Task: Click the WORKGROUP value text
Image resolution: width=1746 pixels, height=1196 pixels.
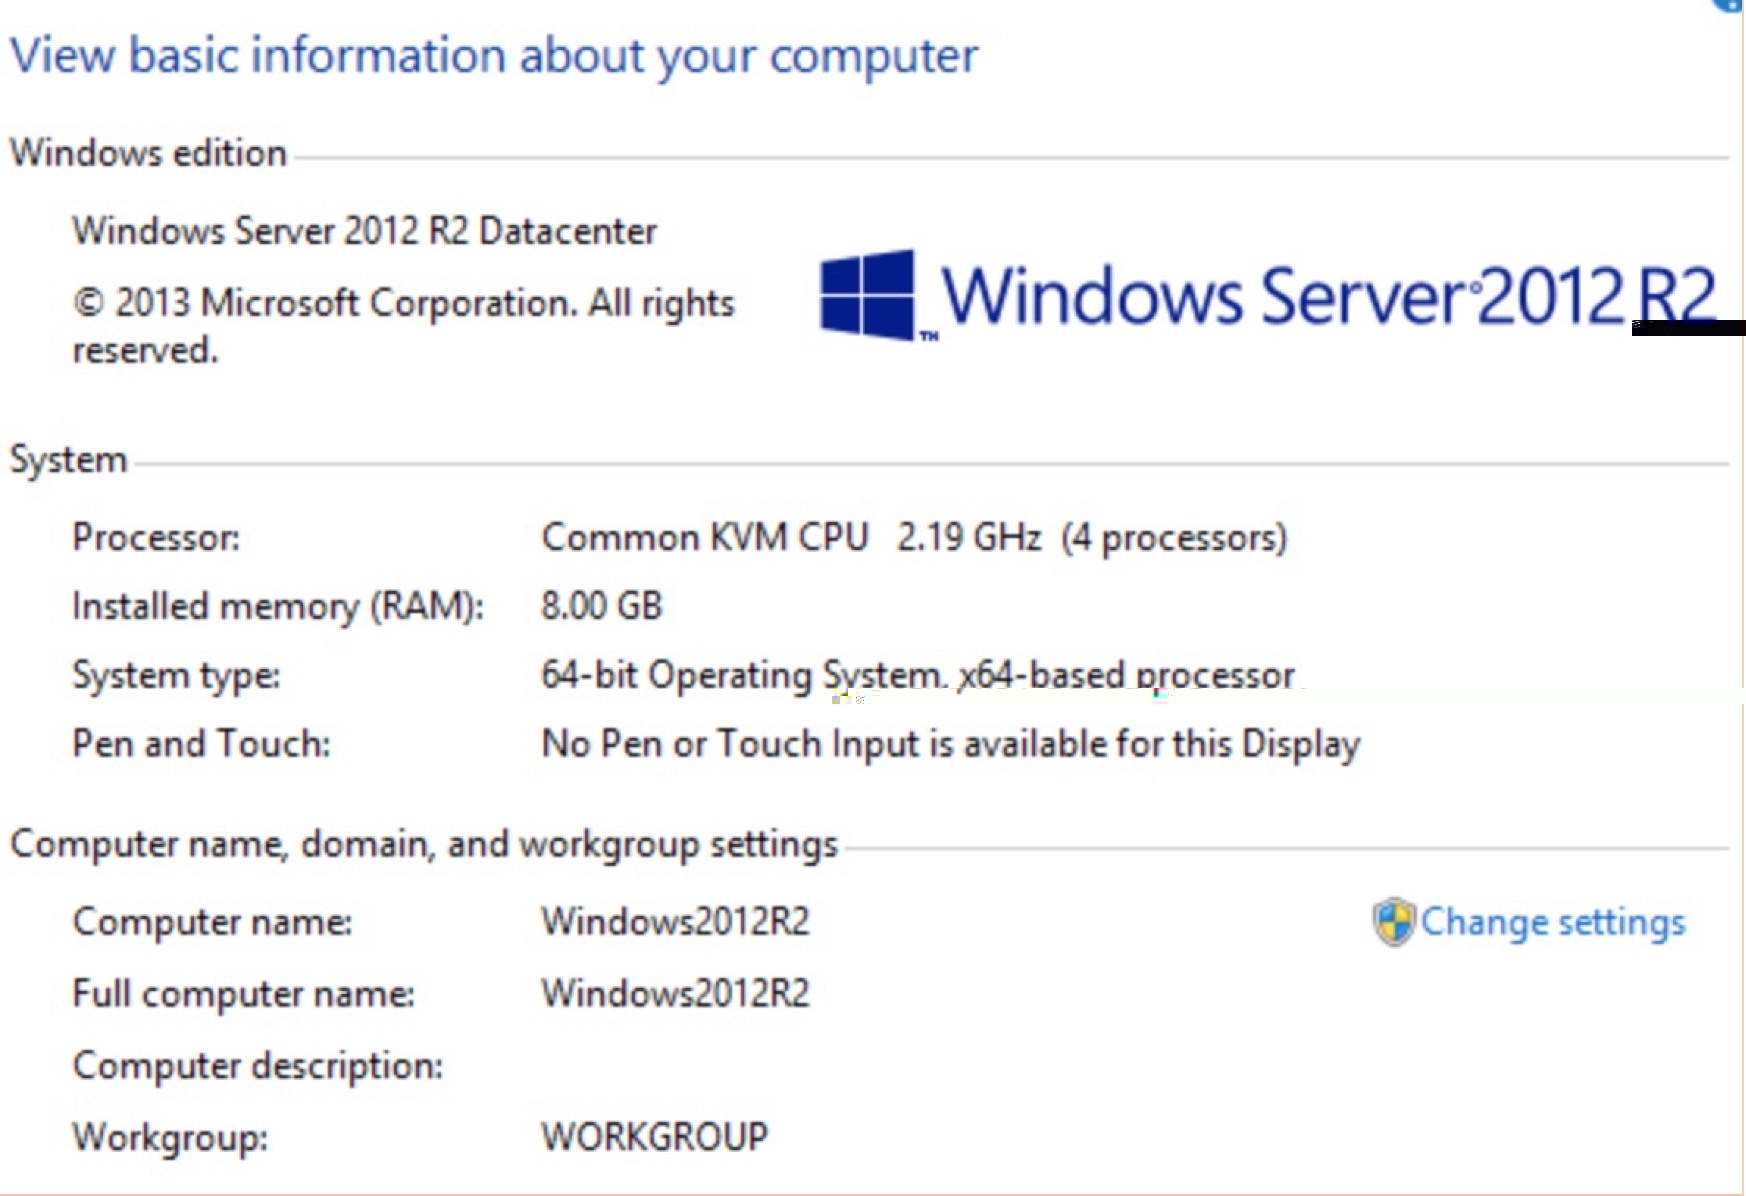Action: coord(652,1136)
